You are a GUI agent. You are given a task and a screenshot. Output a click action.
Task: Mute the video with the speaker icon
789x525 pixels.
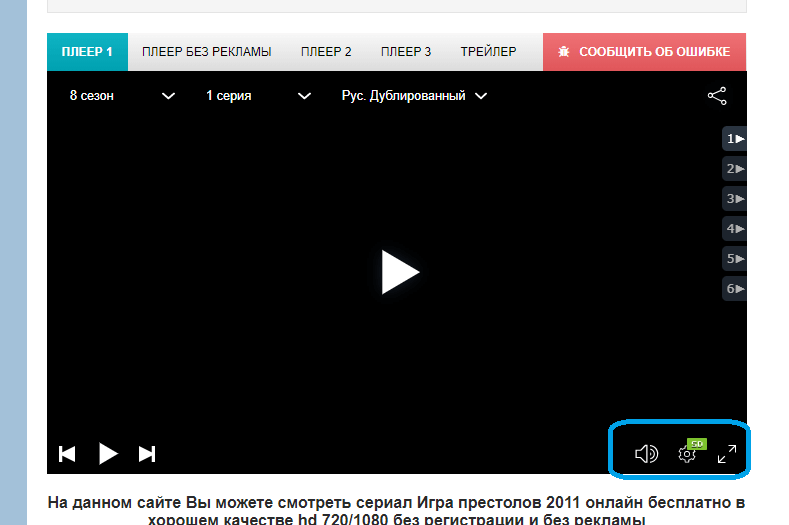(646, 454)
